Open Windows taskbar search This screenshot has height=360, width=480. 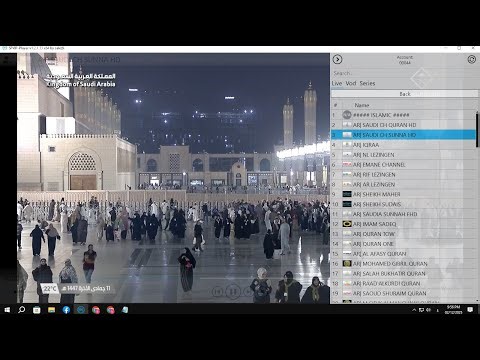coord(22,310)
